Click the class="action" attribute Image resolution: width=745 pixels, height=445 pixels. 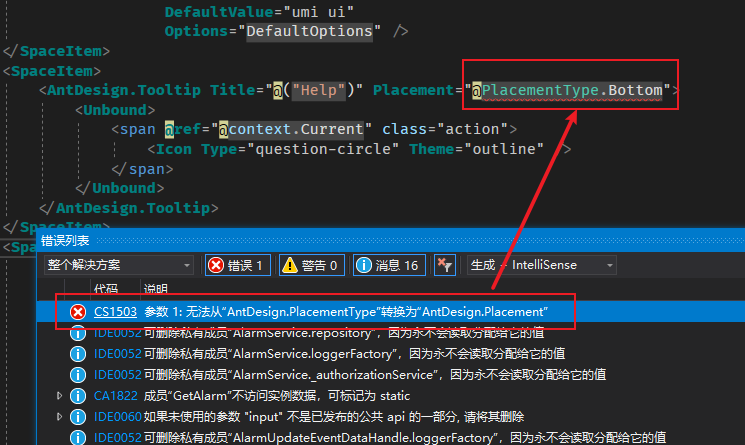[445, 129]
